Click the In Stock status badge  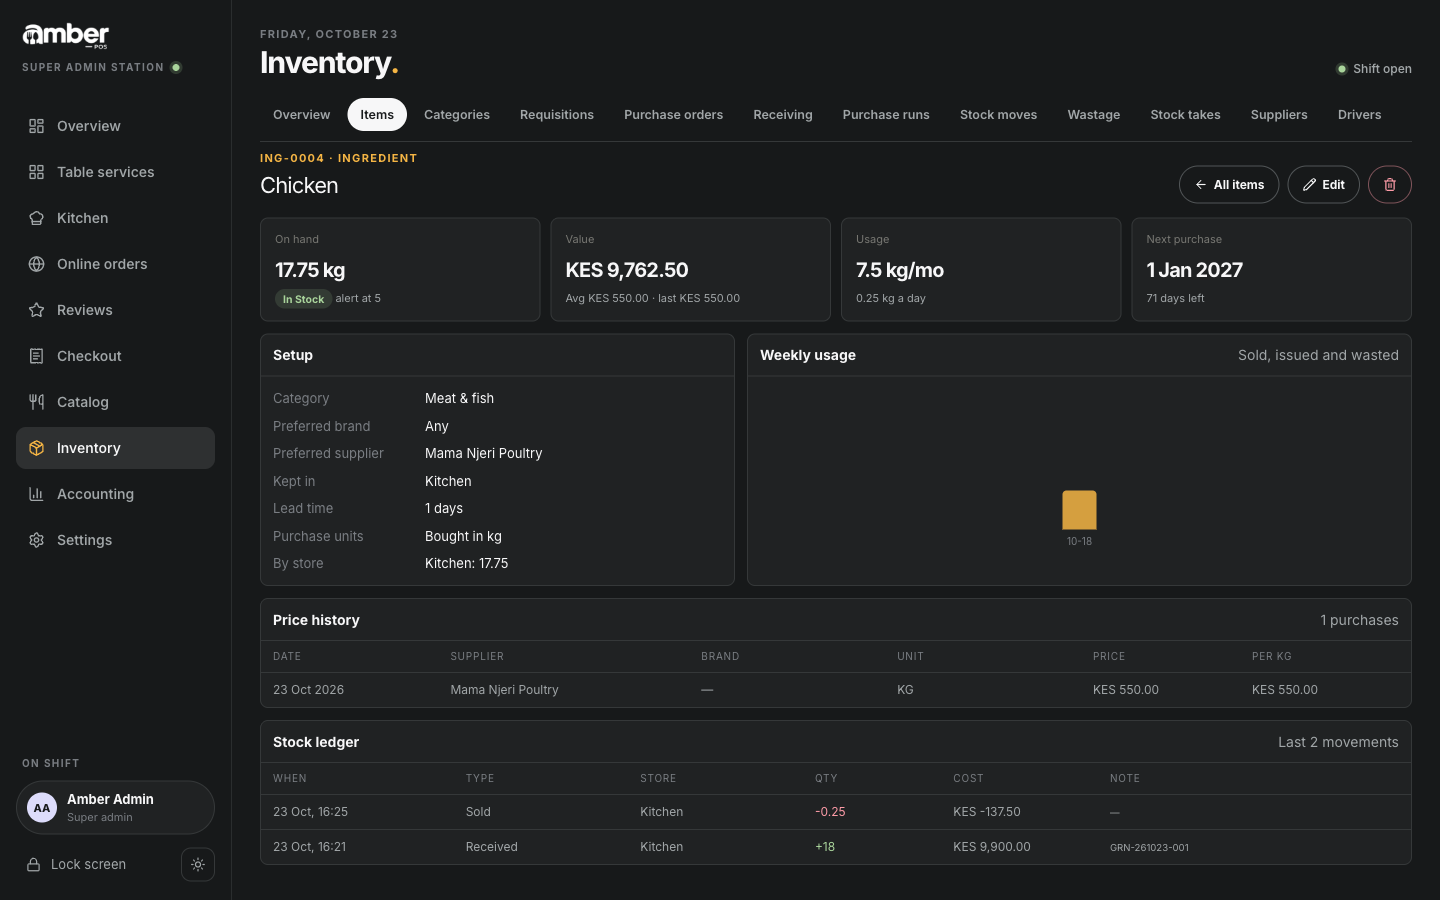303,299
